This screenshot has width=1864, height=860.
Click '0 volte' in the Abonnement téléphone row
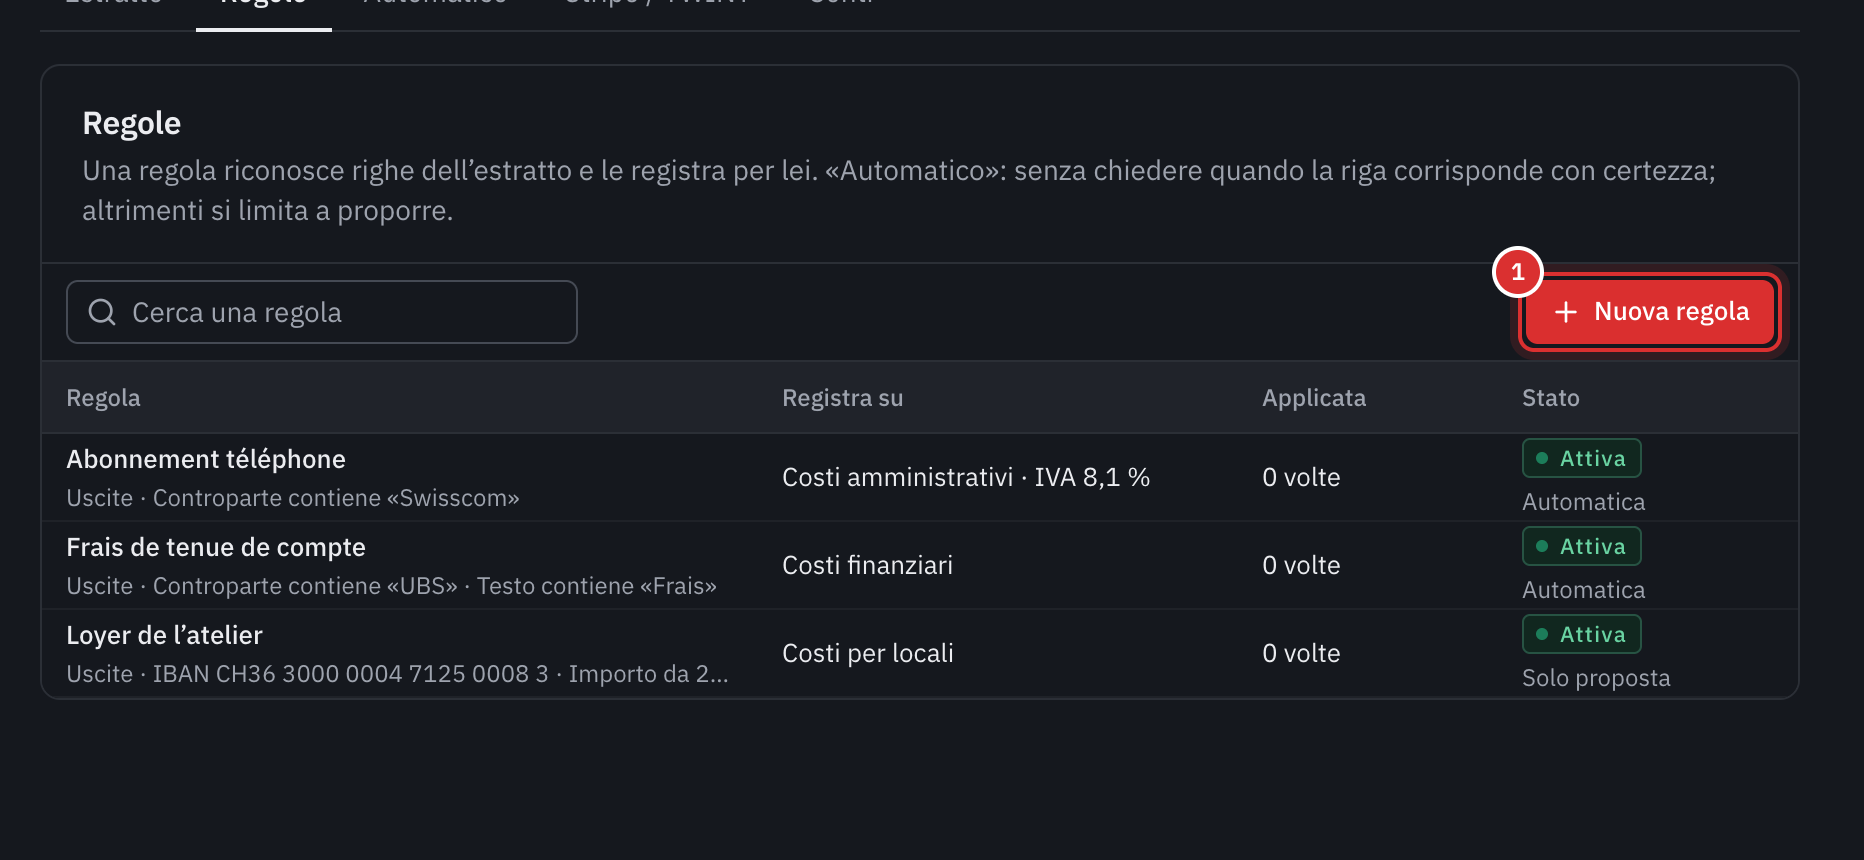click(1301, 477)
